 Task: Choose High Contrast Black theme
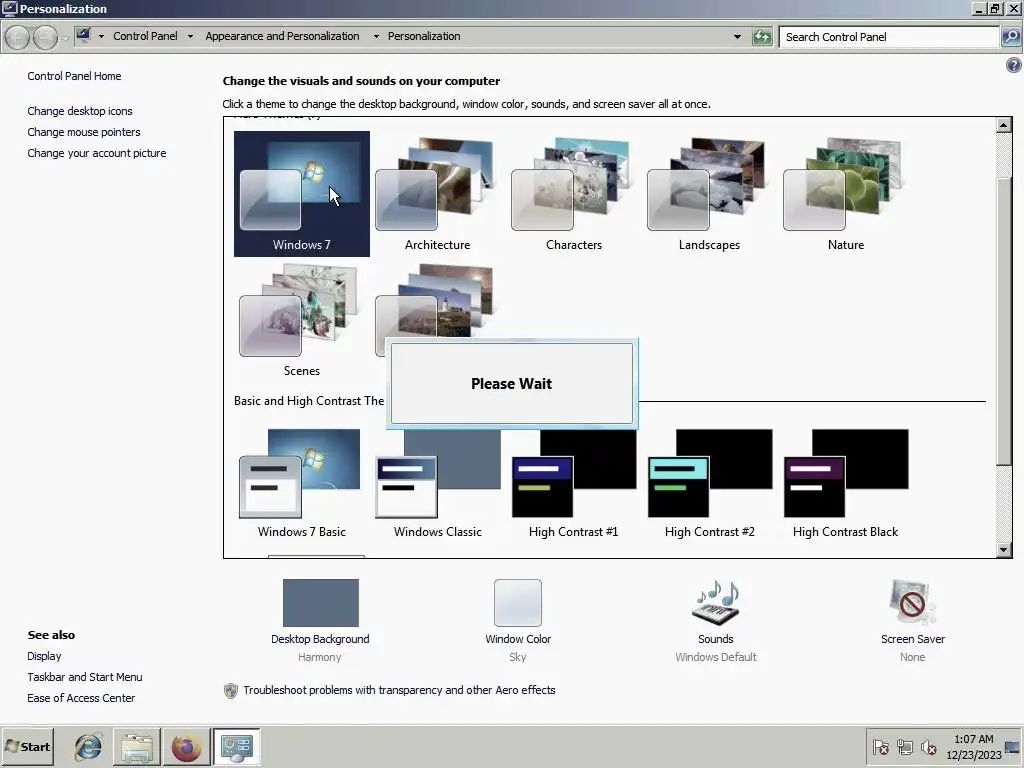point(846,483)
